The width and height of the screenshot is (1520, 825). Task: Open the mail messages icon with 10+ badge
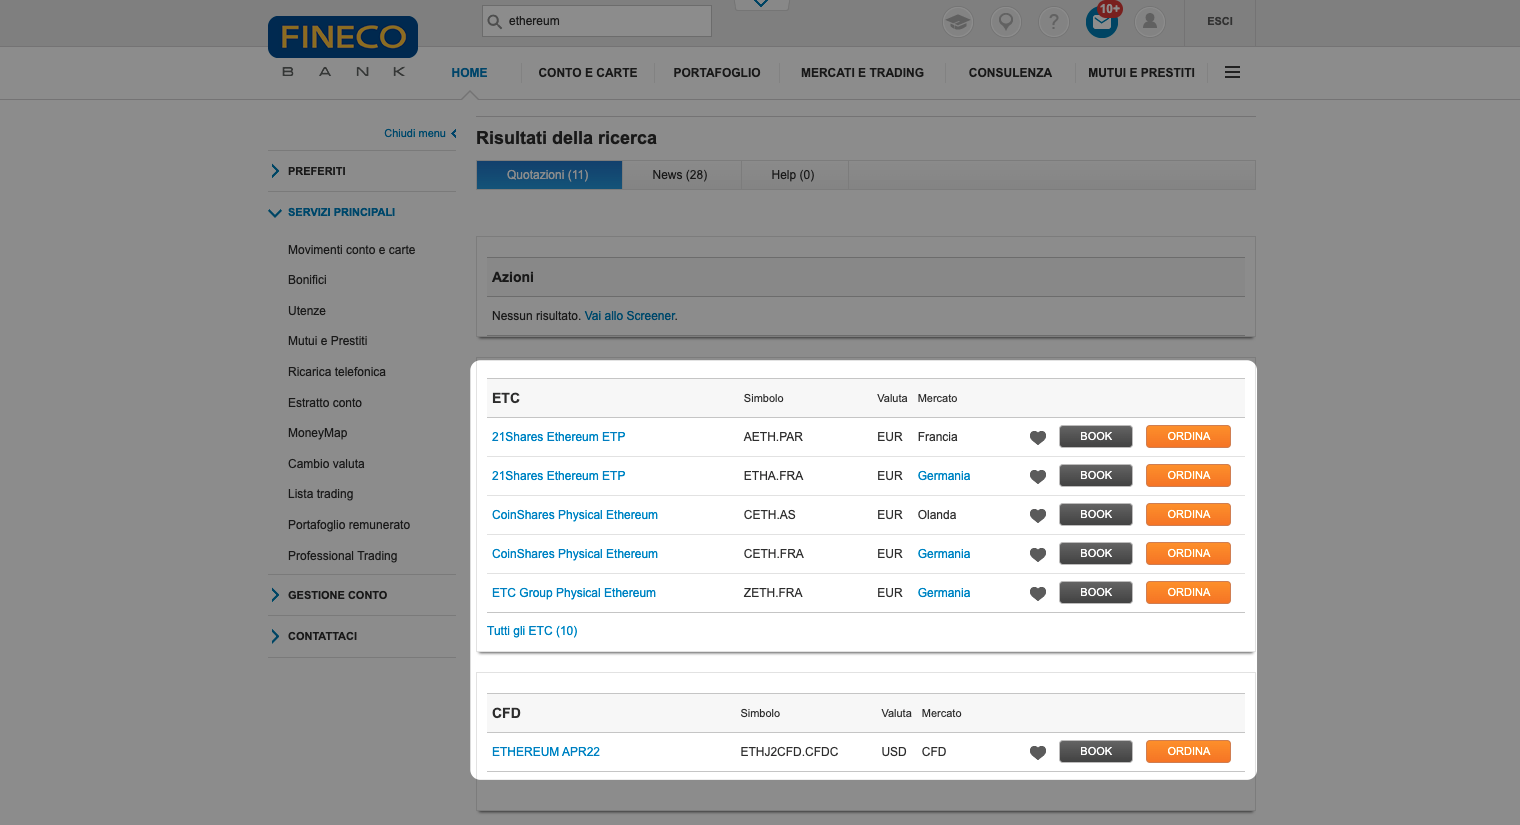[x=1102, y=21]
